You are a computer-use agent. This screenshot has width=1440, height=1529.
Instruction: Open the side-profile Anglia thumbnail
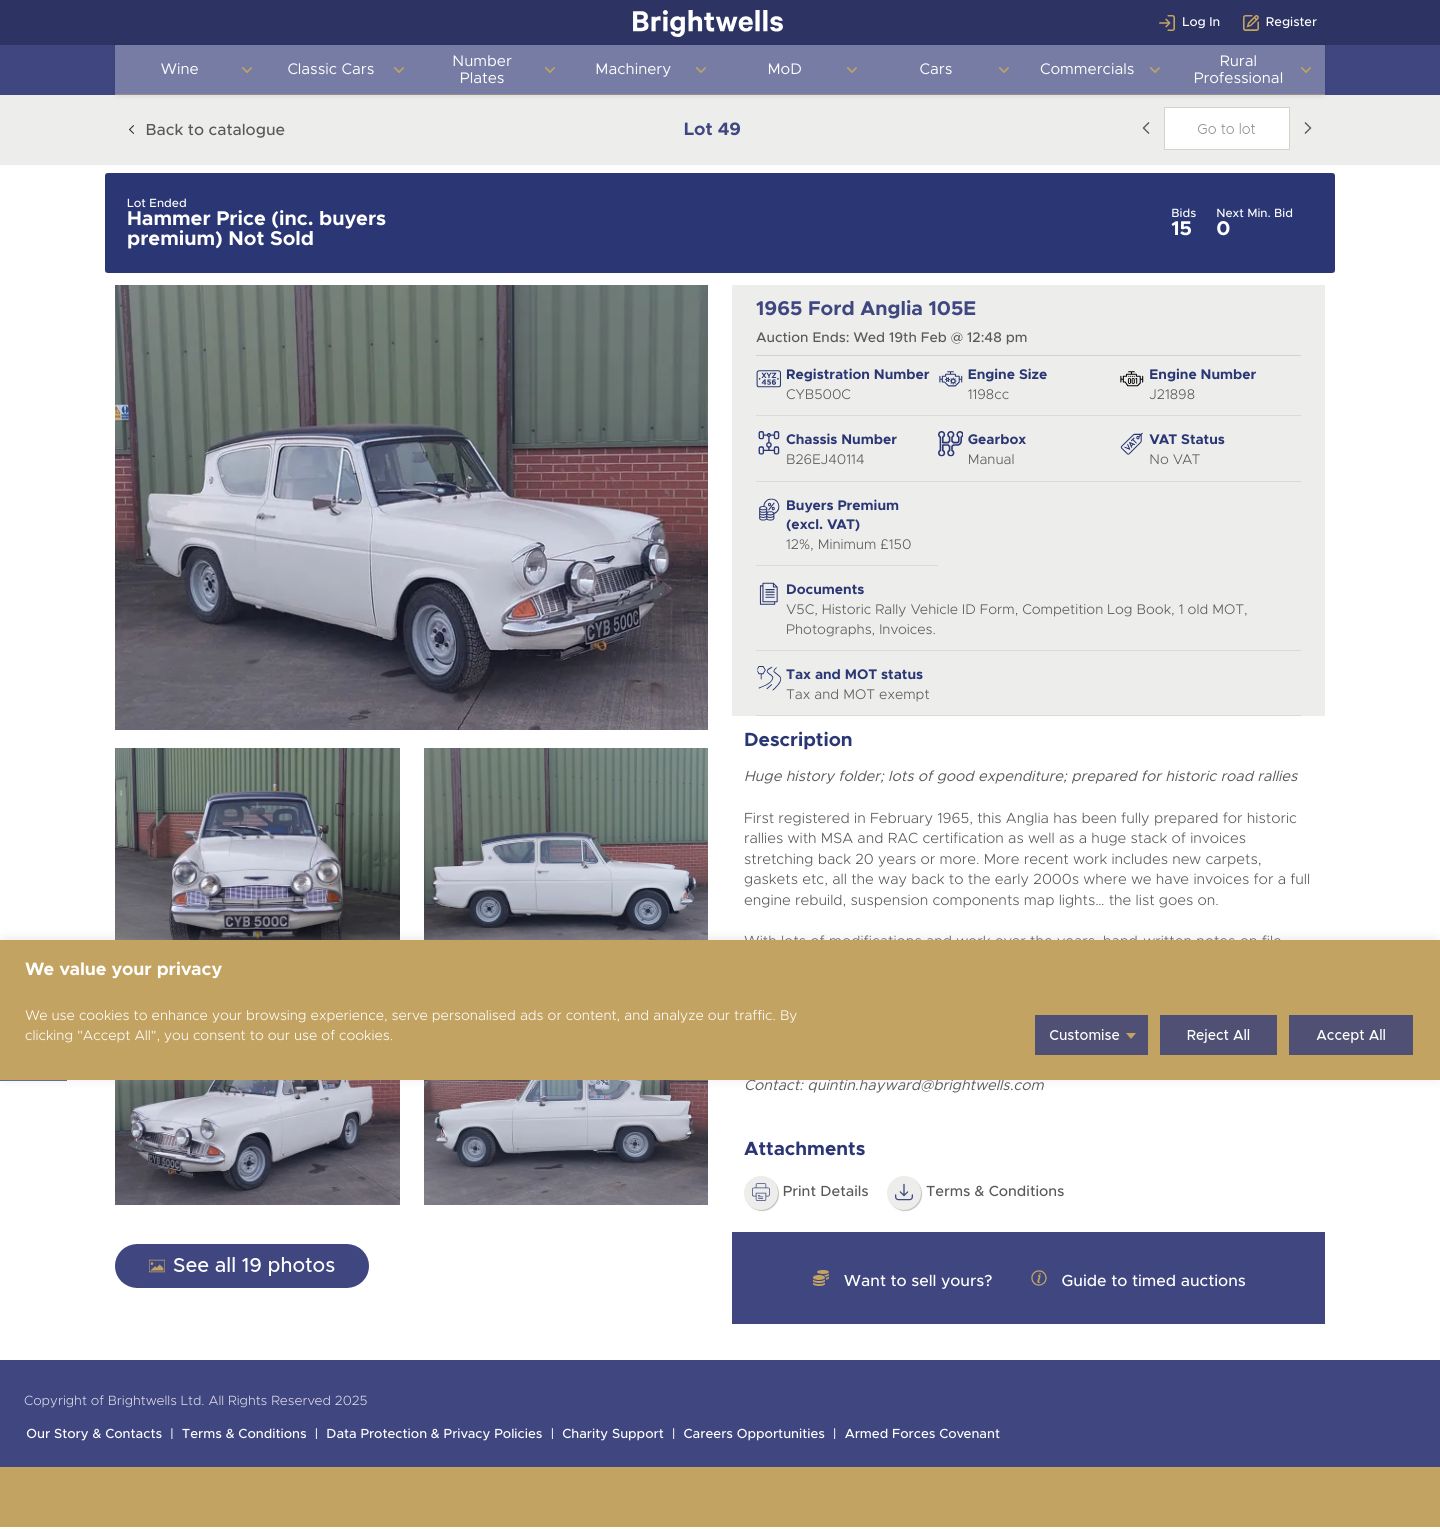point(566,844)
